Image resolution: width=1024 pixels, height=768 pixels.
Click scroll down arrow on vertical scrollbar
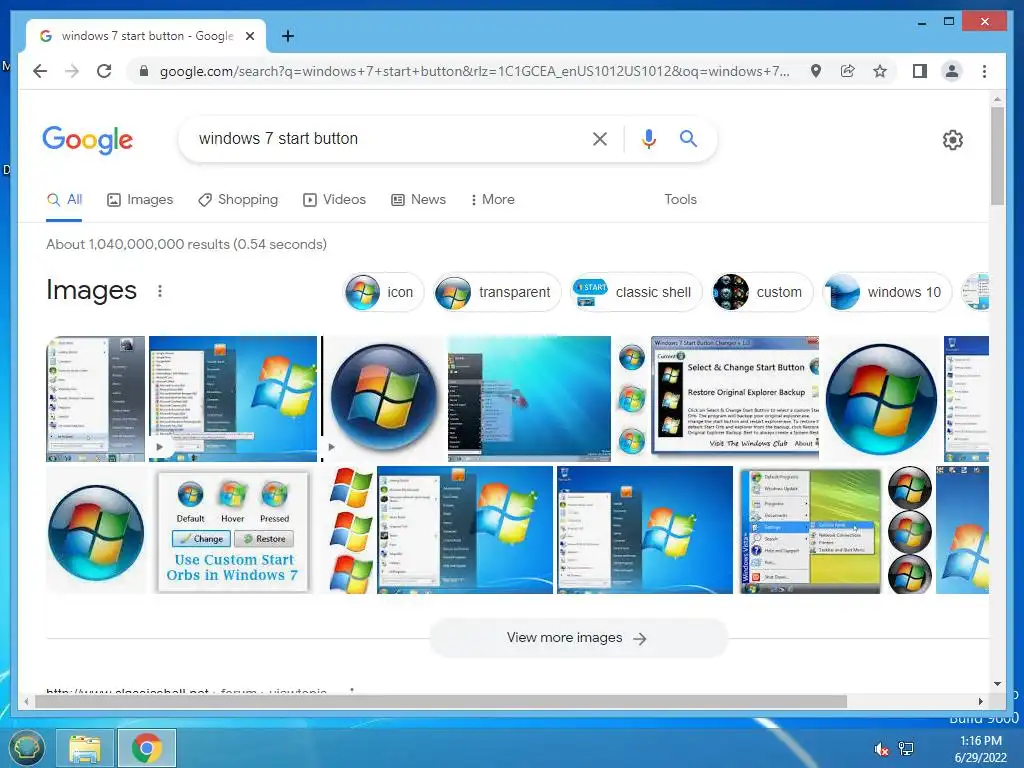tap(997, 684)
